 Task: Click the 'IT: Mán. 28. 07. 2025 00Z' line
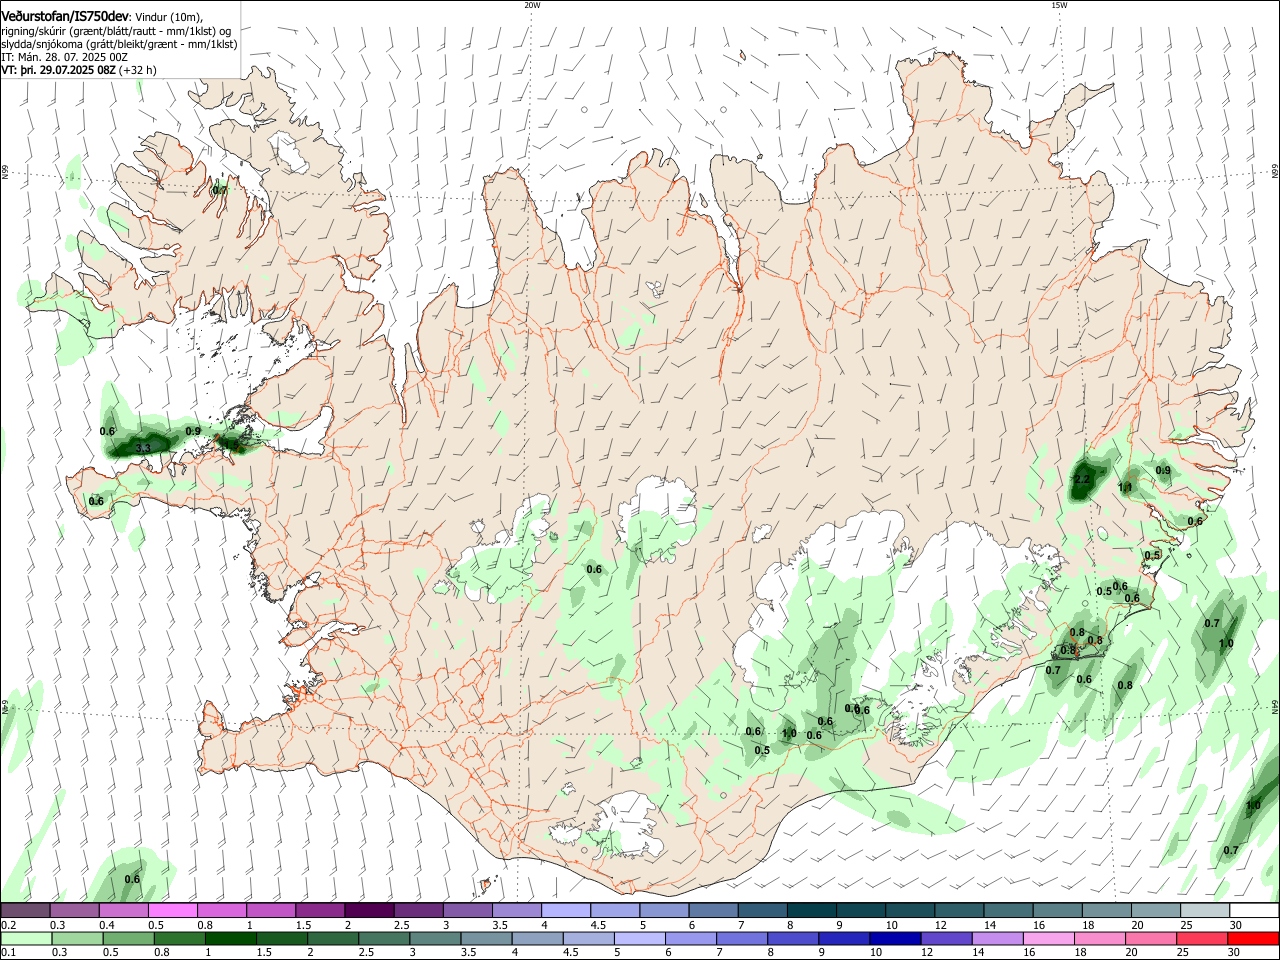64,57
